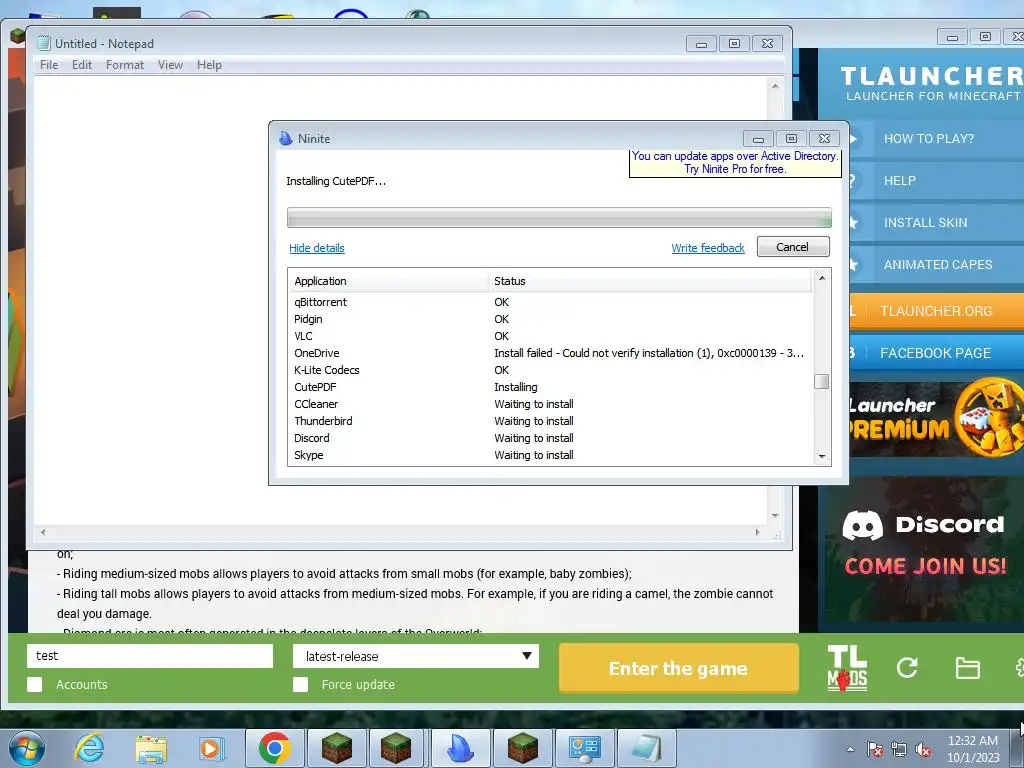The height and width of the screenshot is (768, 1024).
Task: Click the network tray icon
Action: click(899, 749)
